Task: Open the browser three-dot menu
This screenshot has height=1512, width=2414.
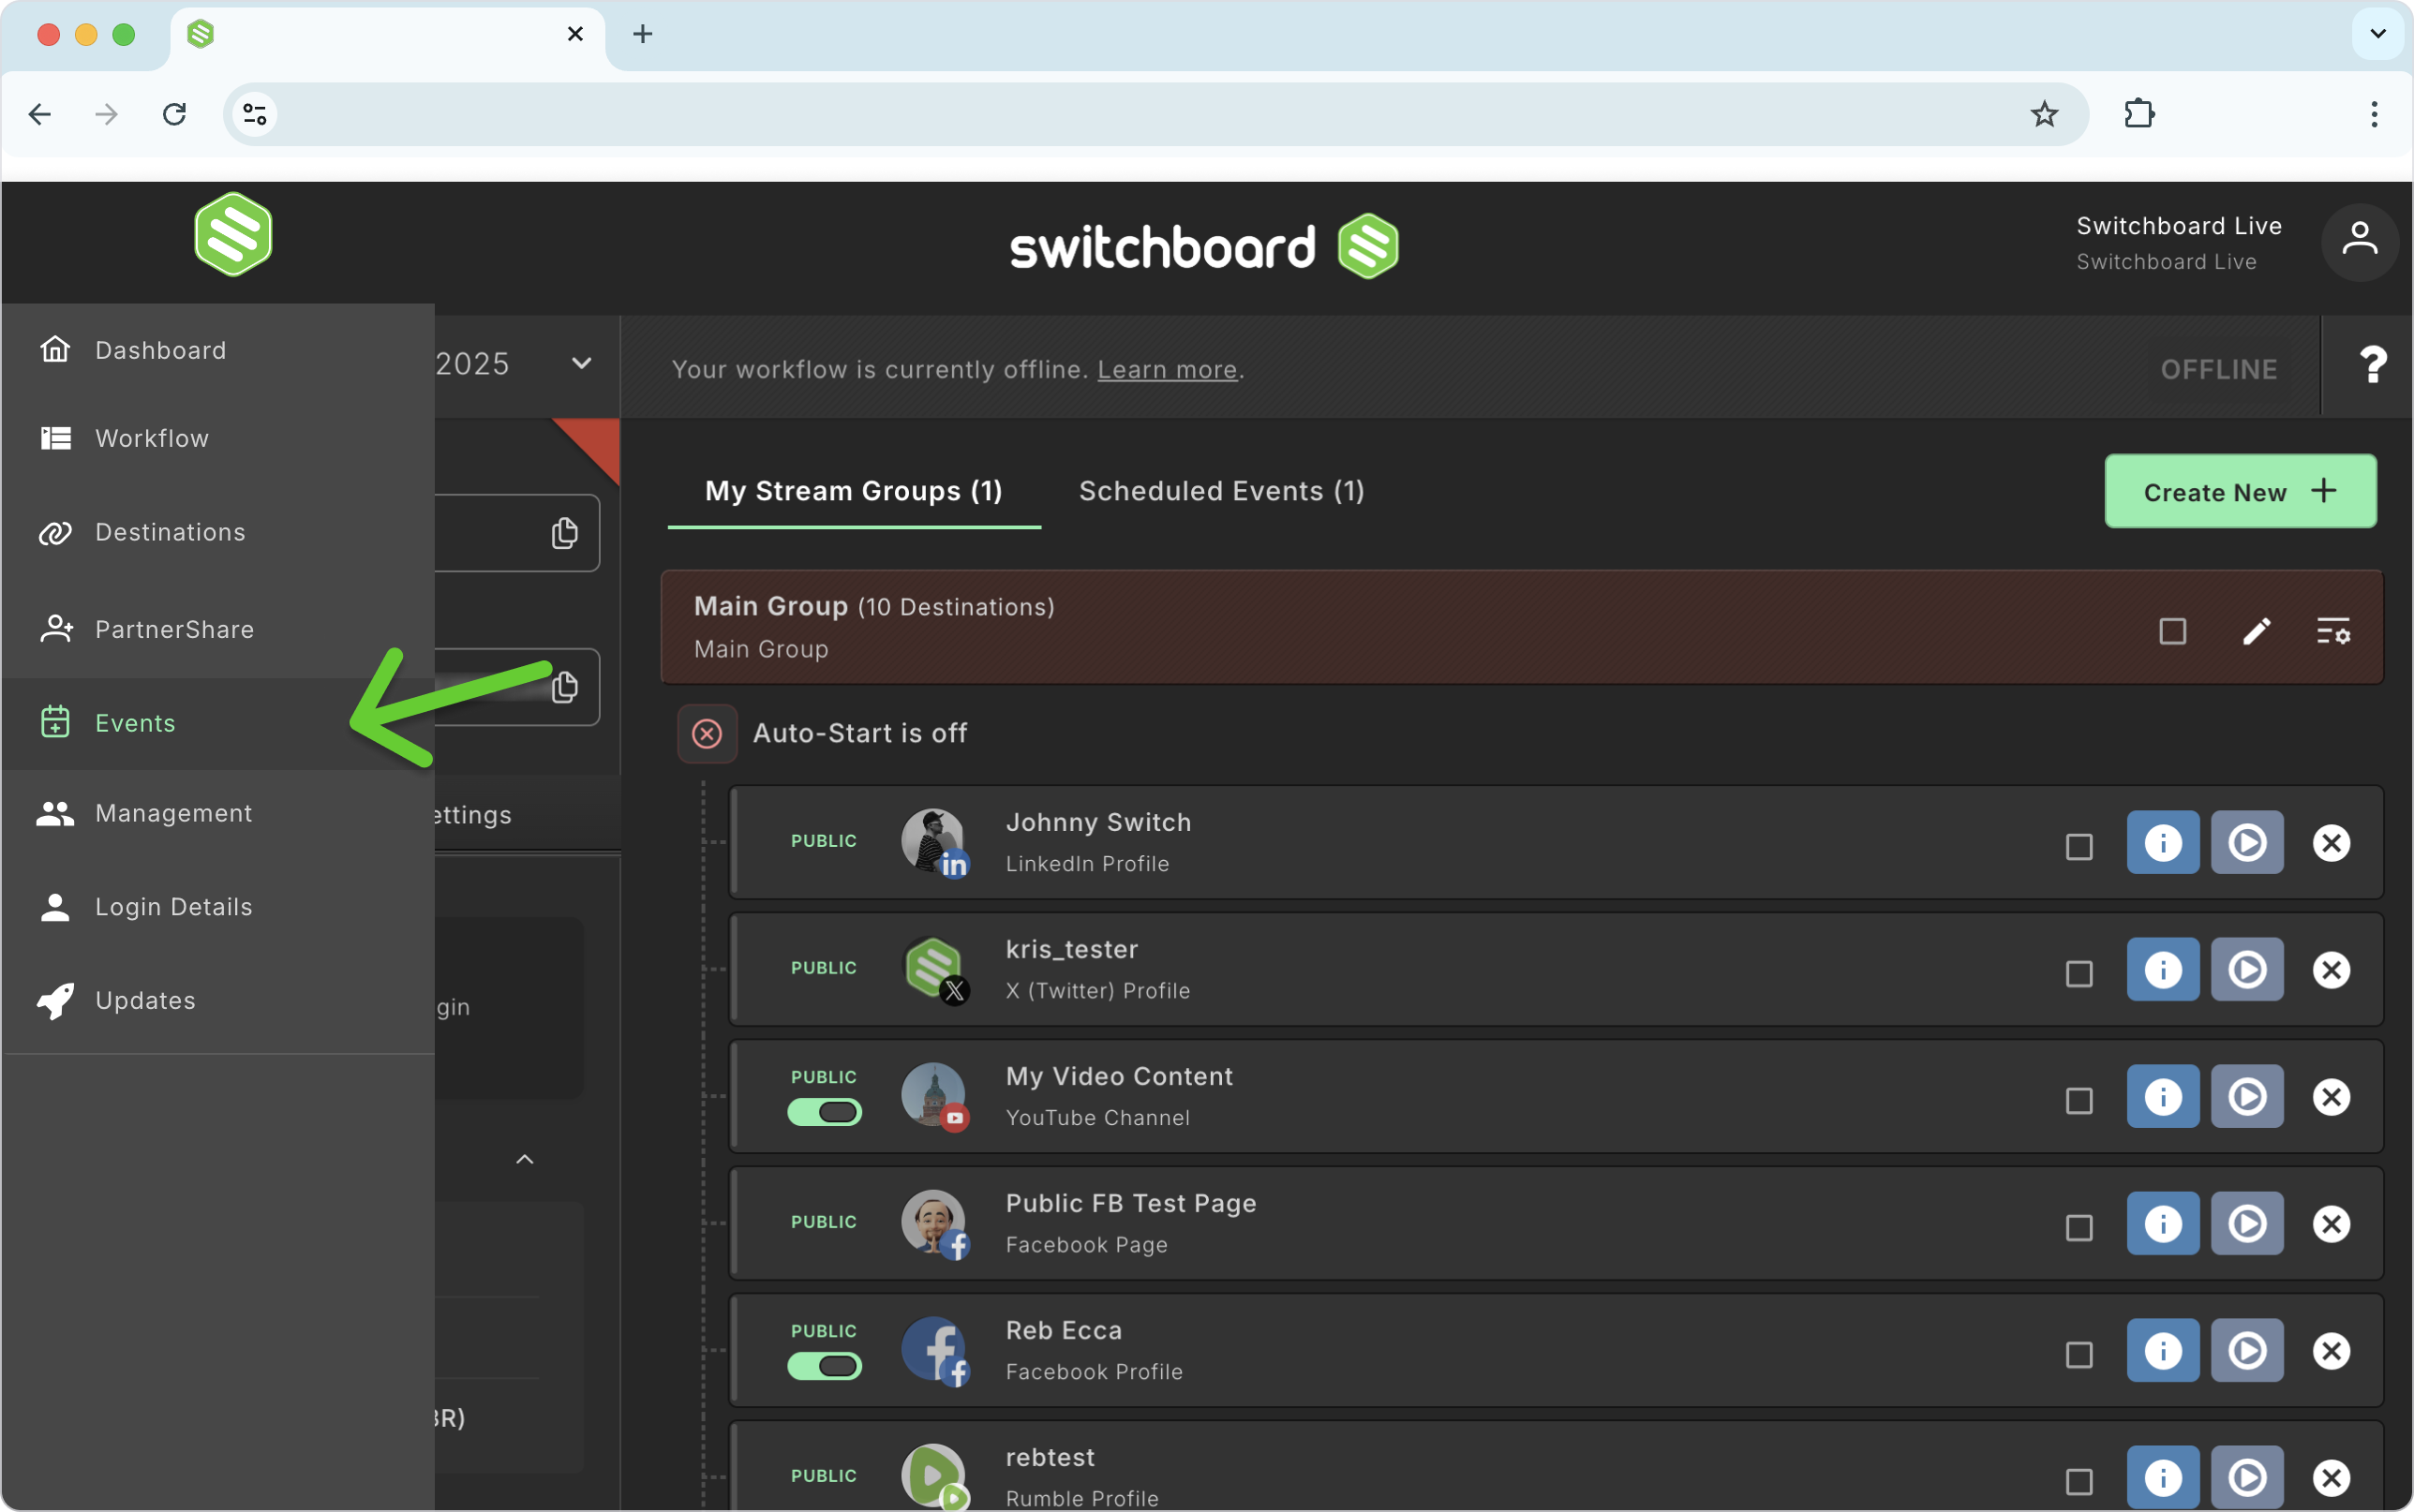Action: point(2373,114)
